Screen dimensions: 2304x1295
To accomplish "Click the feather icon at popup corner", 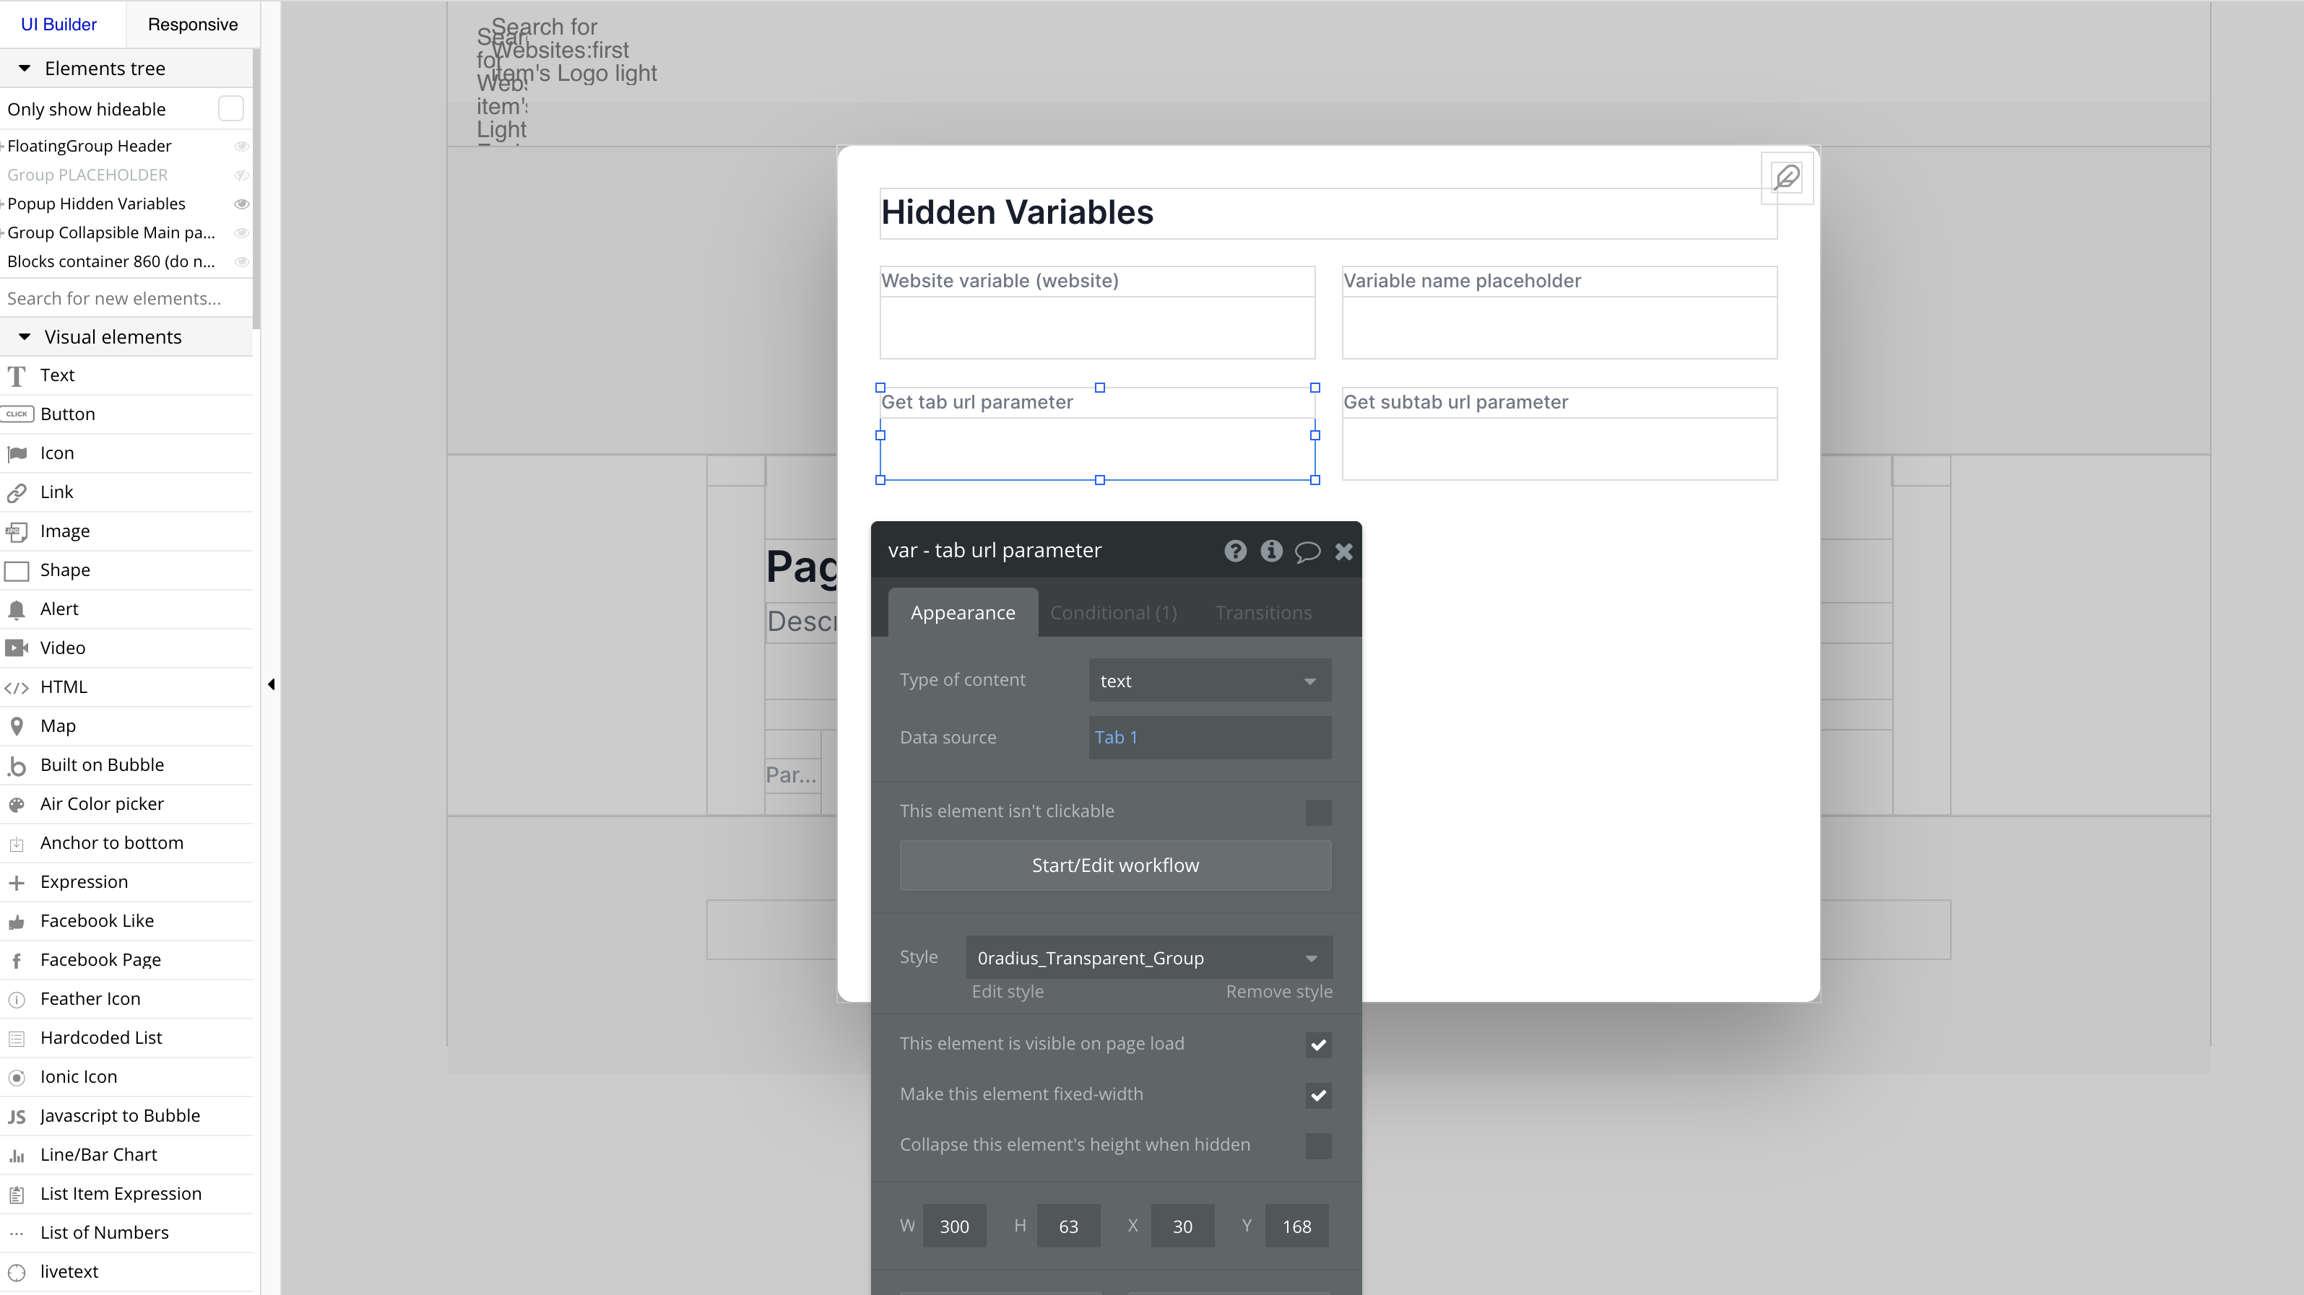I will pyautogui.click(x=1786, y=178).
